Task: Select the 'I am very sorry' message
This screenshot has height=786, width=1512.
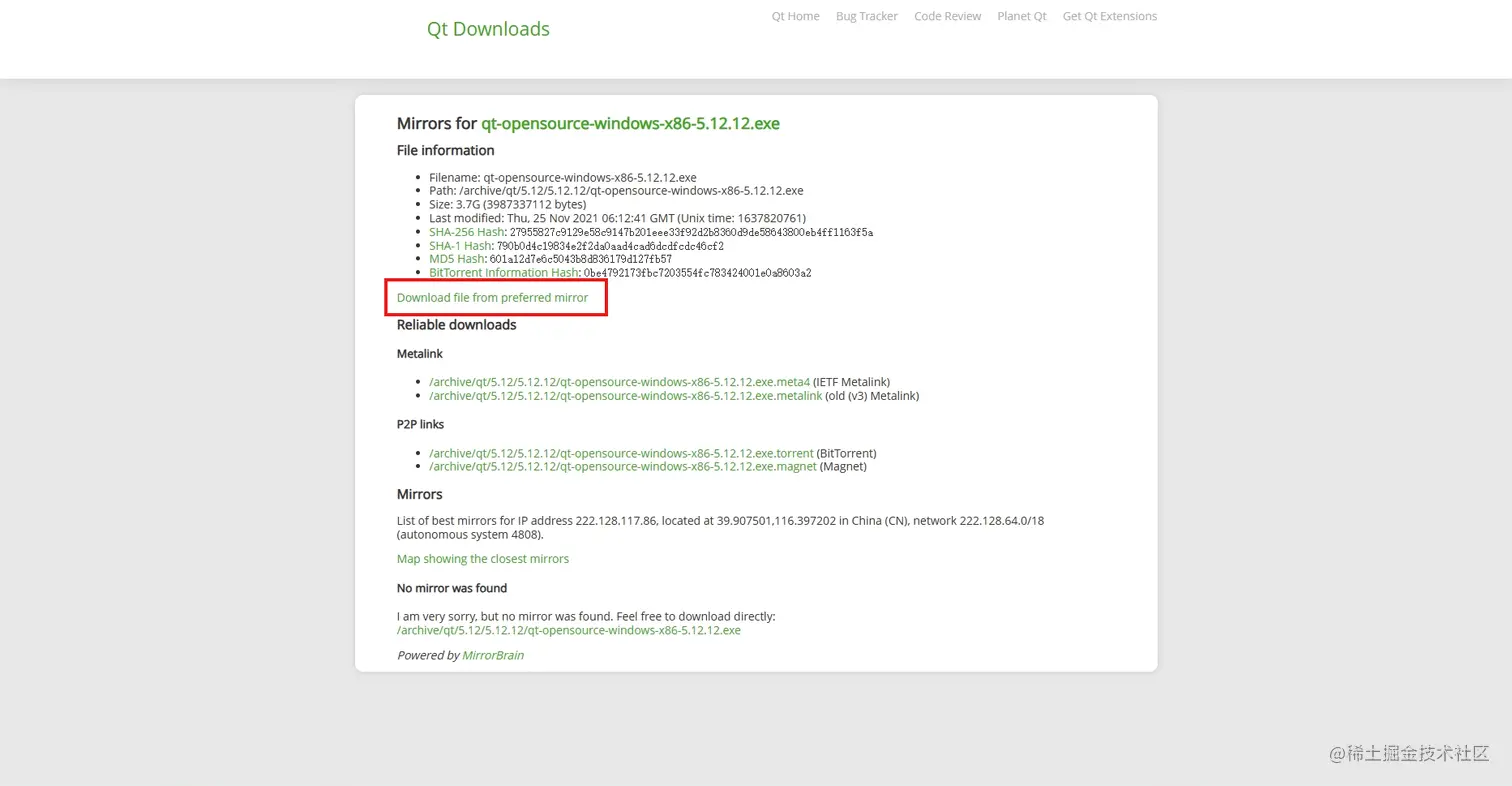Action: coord(586,617)
